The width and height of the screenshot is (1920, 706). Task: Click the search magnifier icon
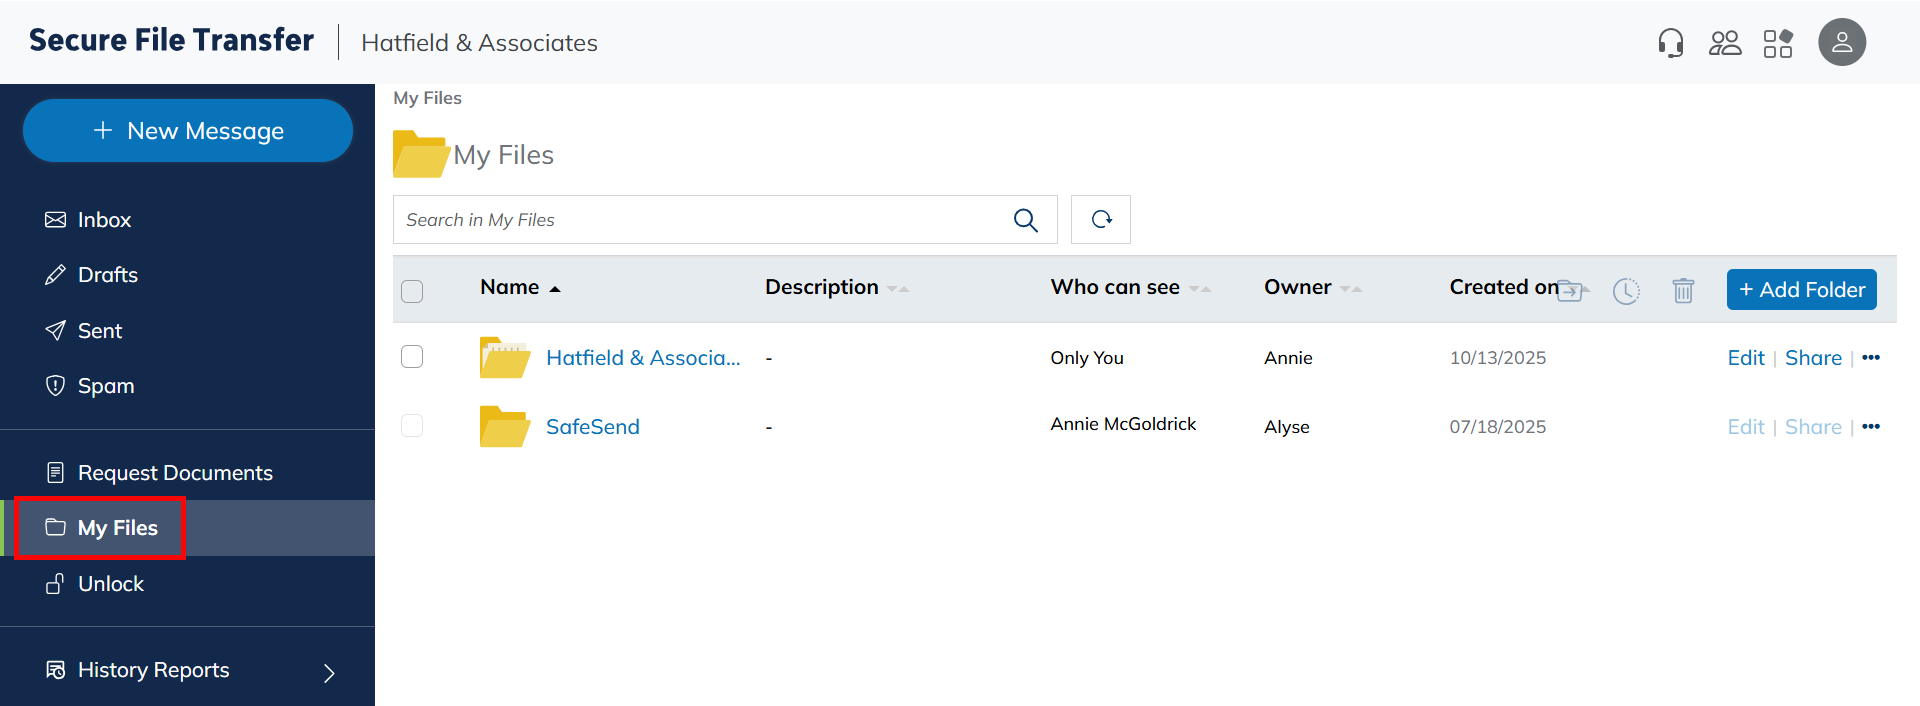pos(1025,220)
